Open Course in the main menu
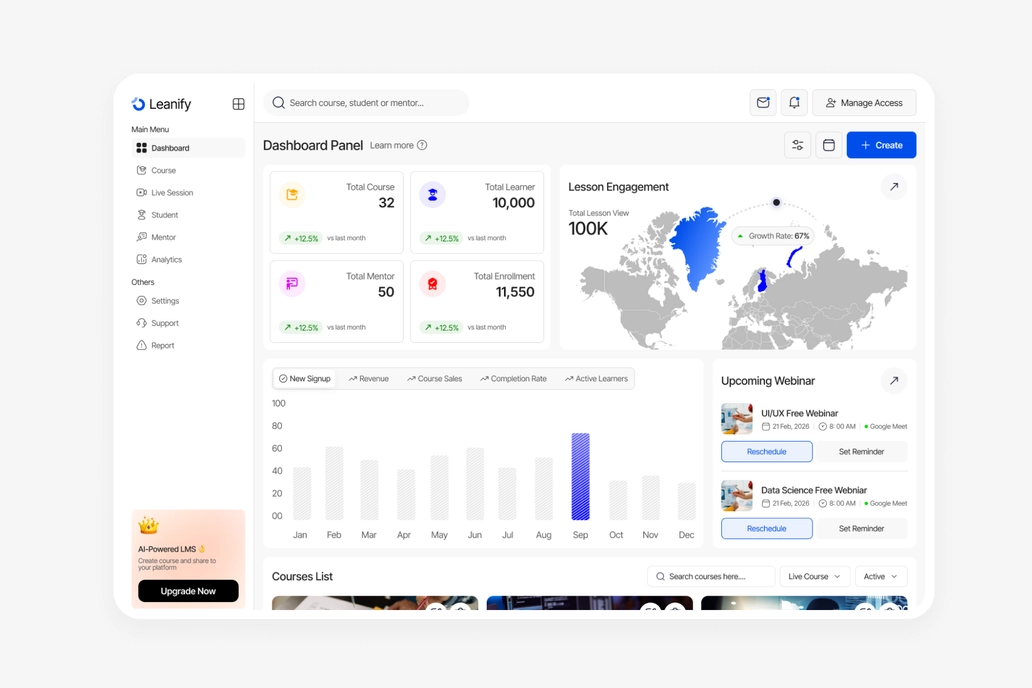 pos(188,171)
